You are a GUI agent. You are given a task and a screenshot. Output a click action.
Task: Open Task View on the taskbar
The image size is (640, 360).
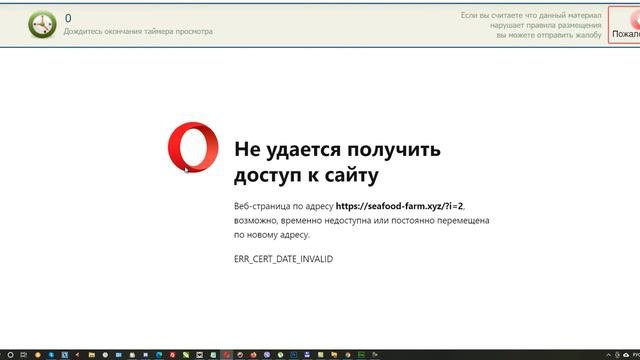click(x=24, y=355)
